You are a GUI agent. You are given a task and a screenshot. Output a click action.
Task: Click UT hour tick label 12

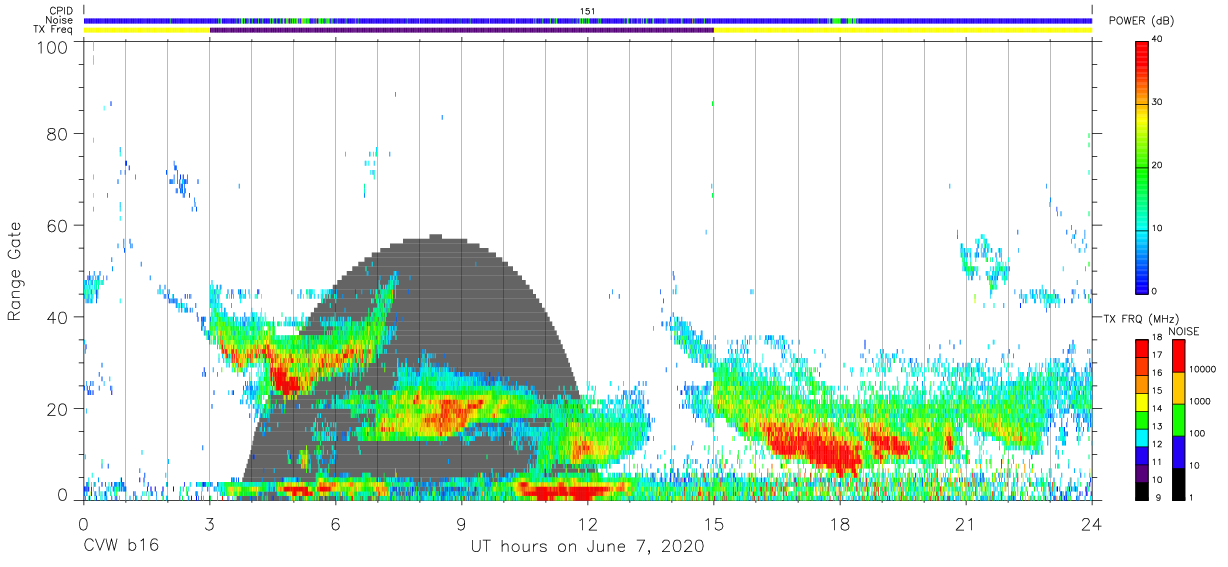[588, 523]
